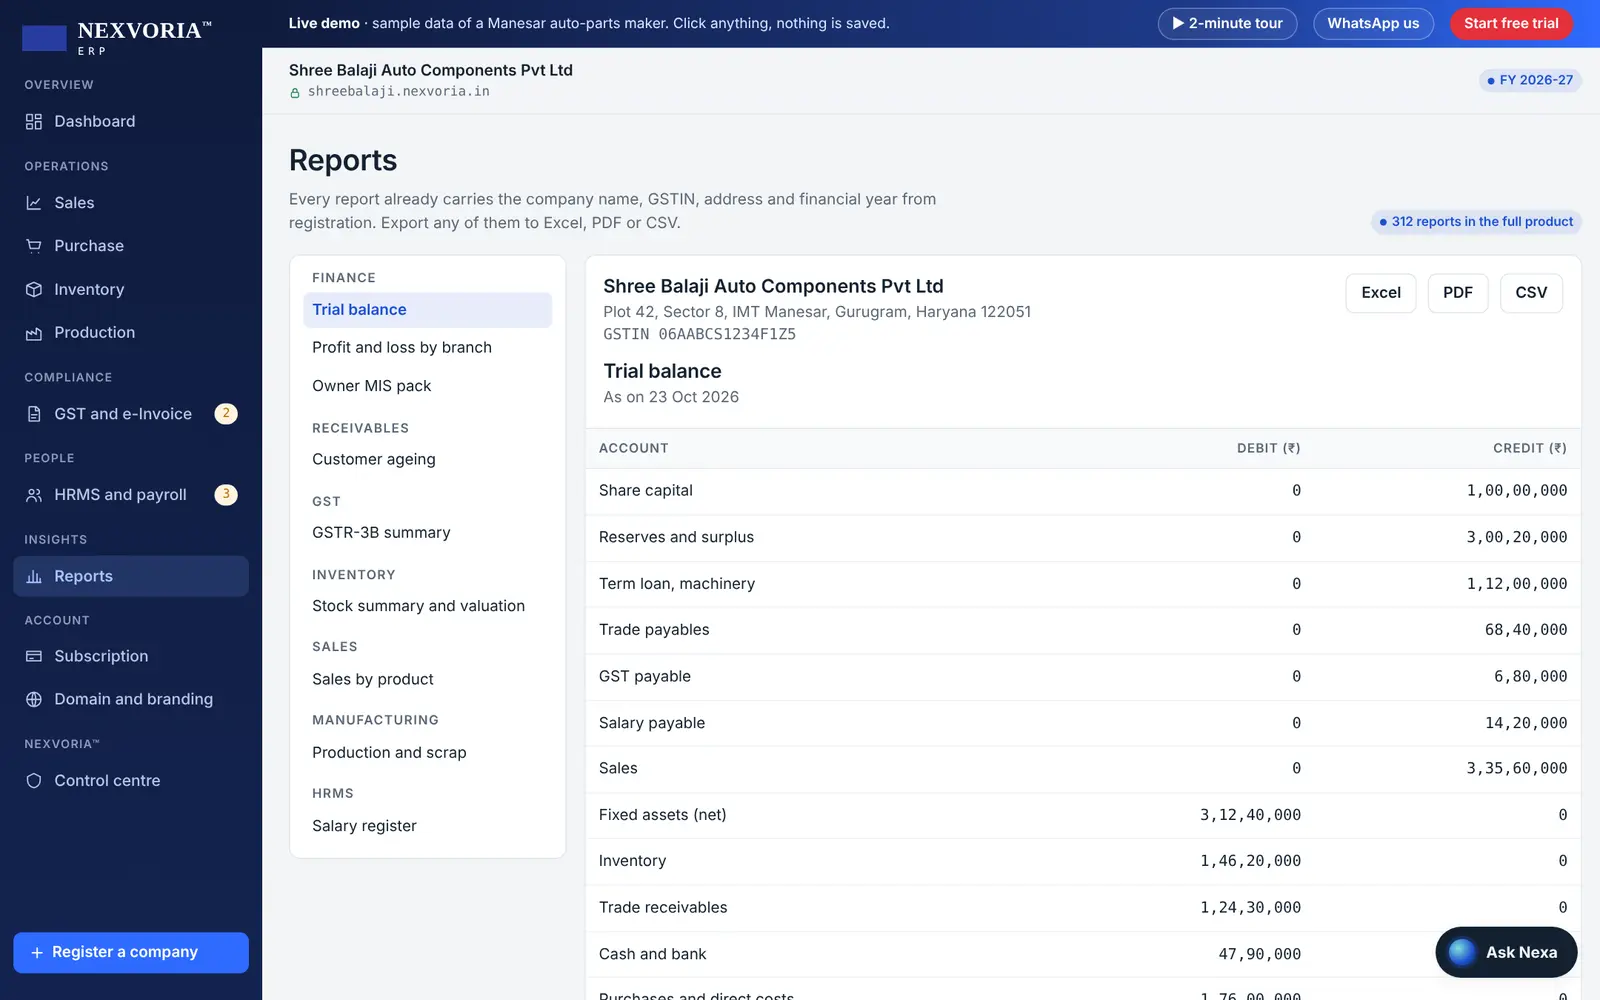
Task: Select Stock summary and valuation report
Action: click(427, 606)
